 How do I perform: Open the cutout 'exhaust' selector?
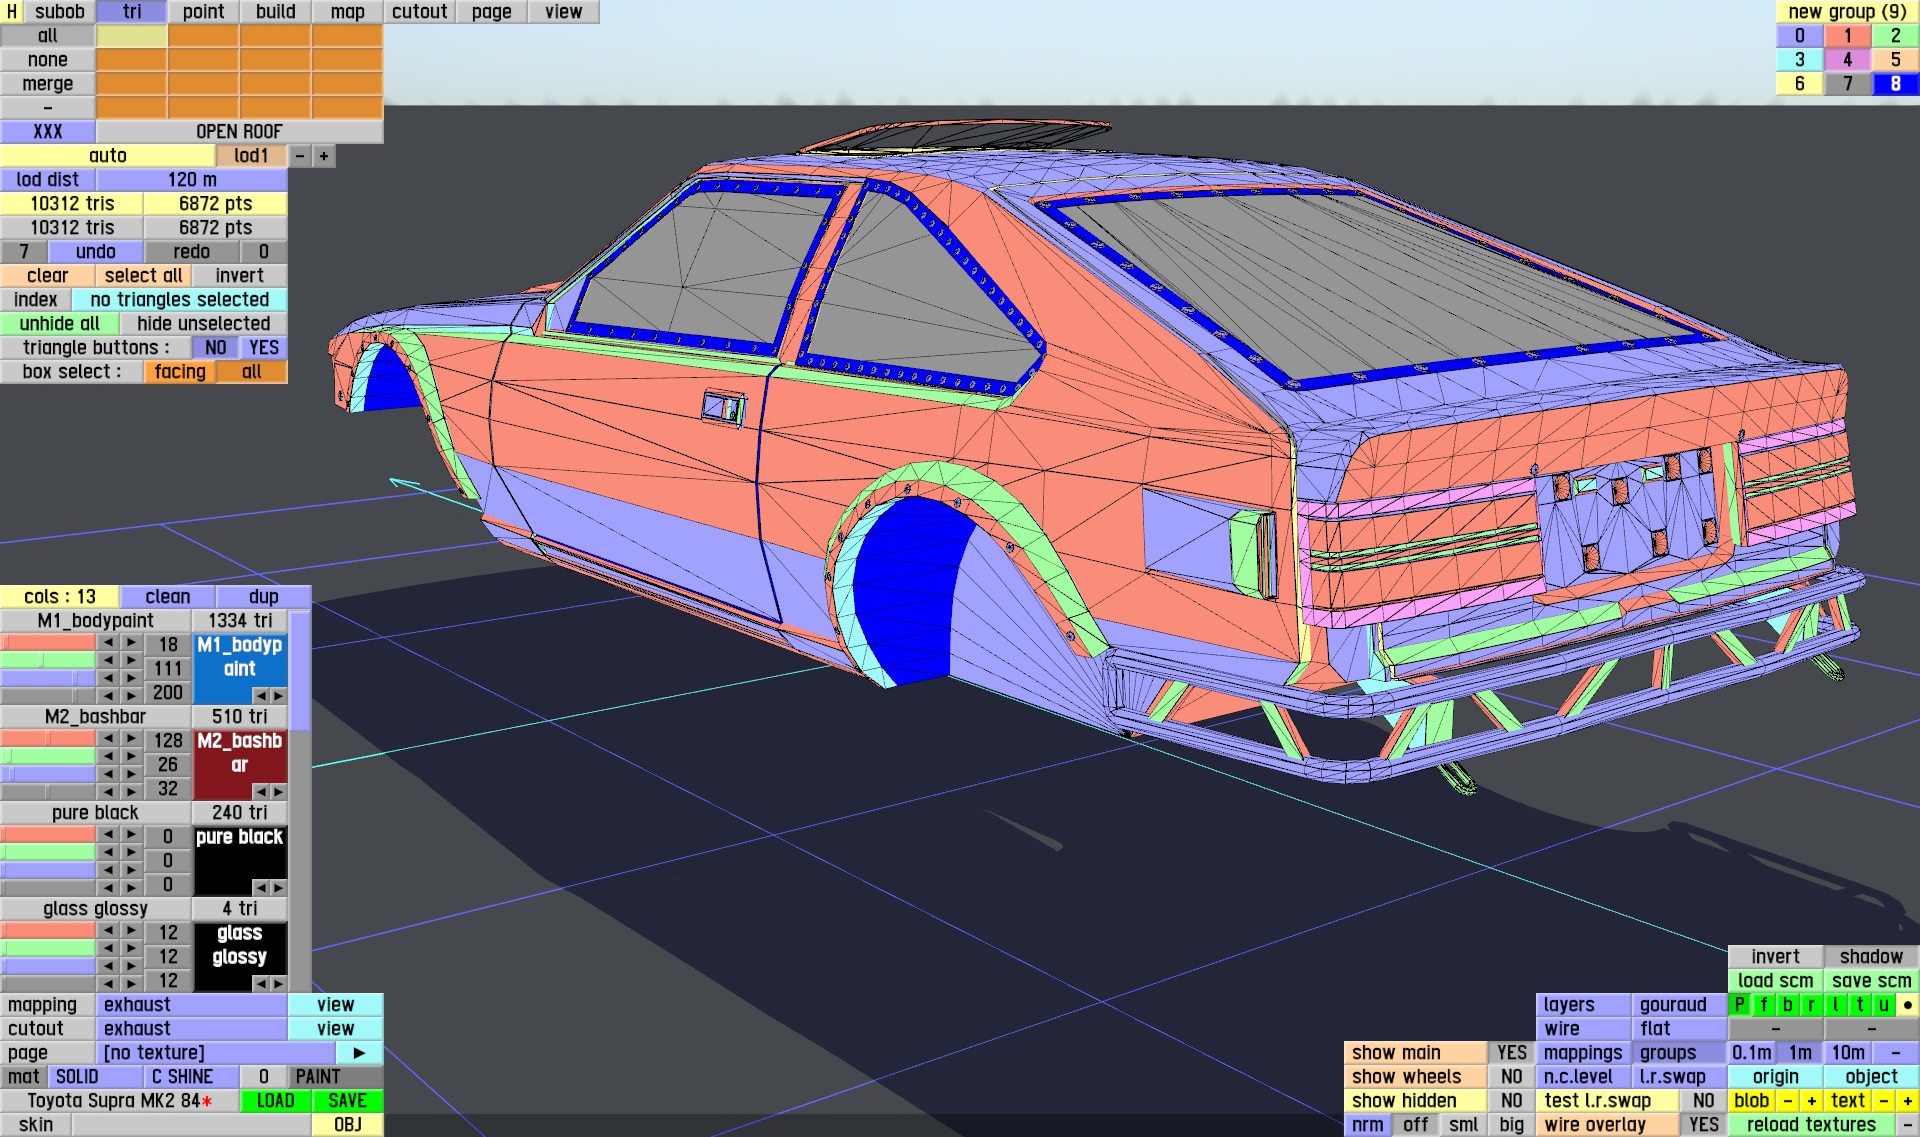coord(191,1029)
